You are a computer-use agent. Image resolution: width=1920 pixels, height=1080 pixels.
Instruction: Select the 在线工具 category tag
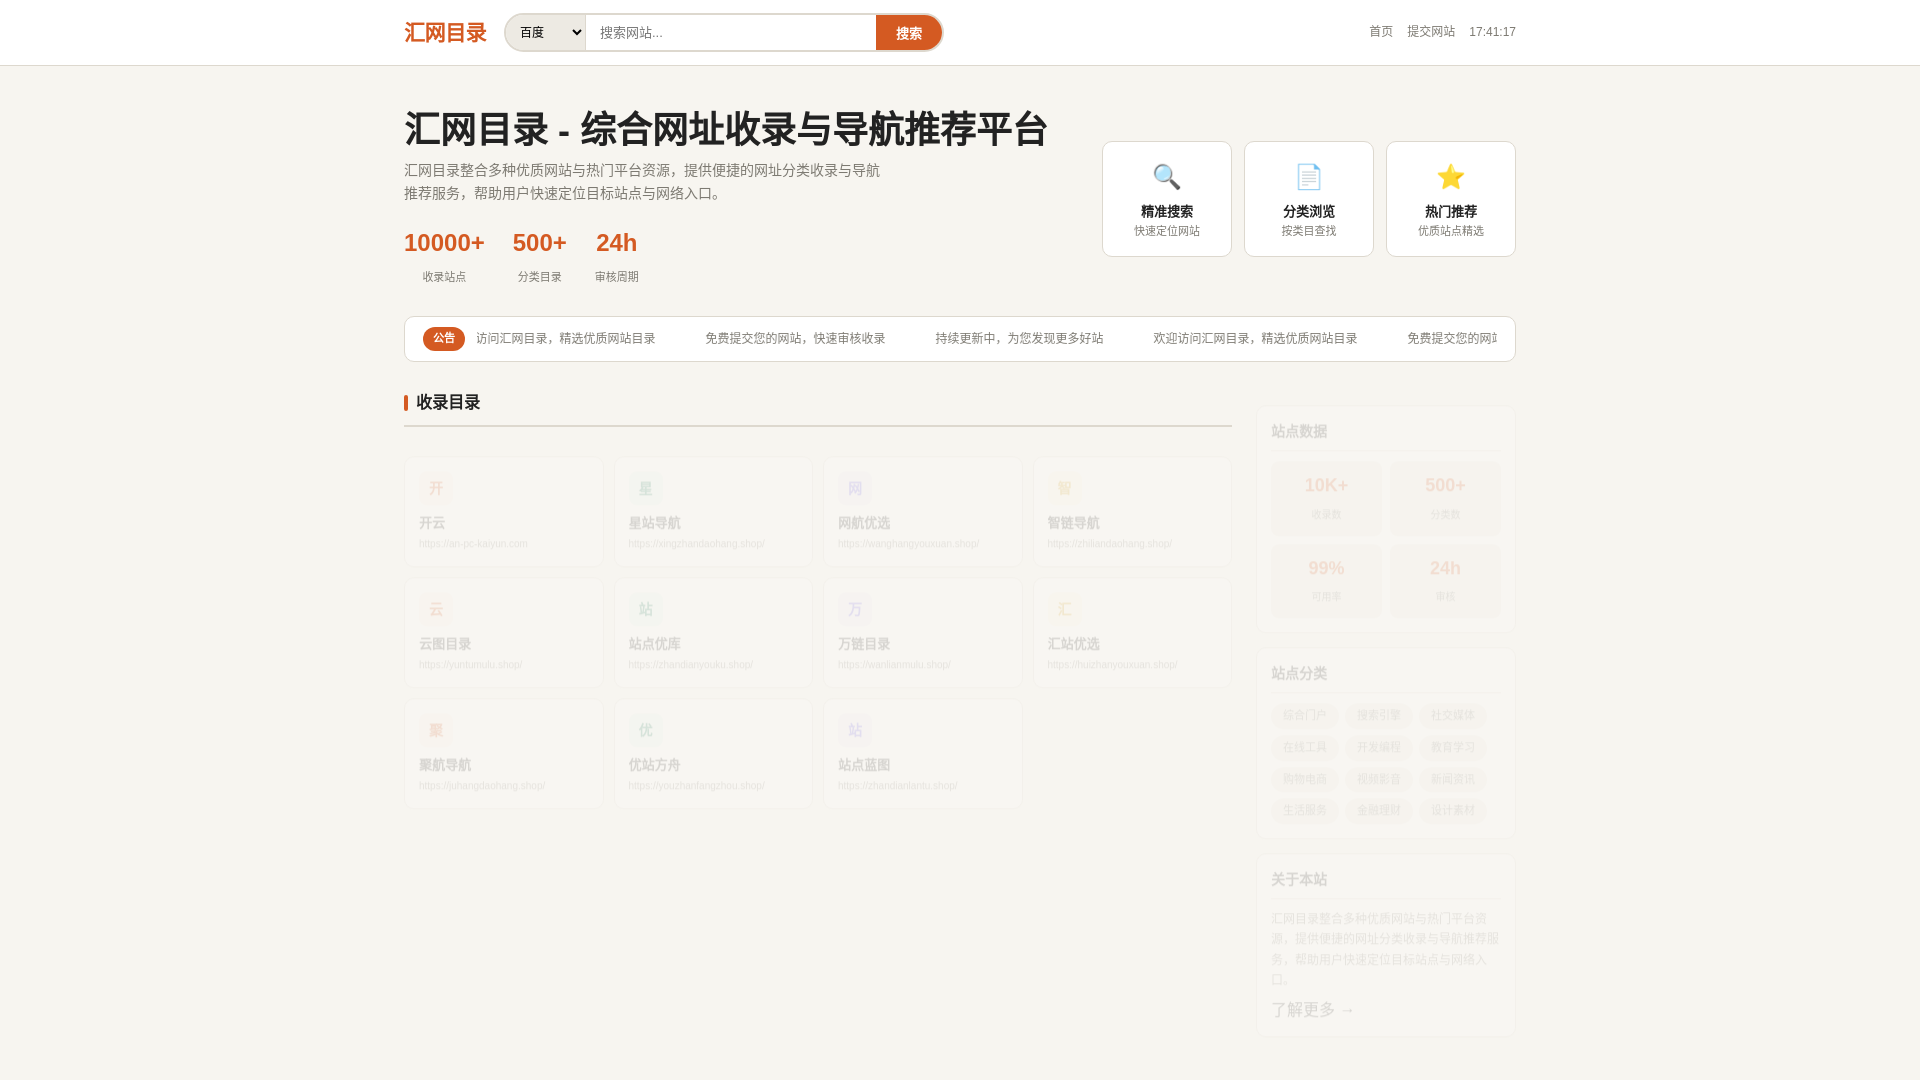1305,747
